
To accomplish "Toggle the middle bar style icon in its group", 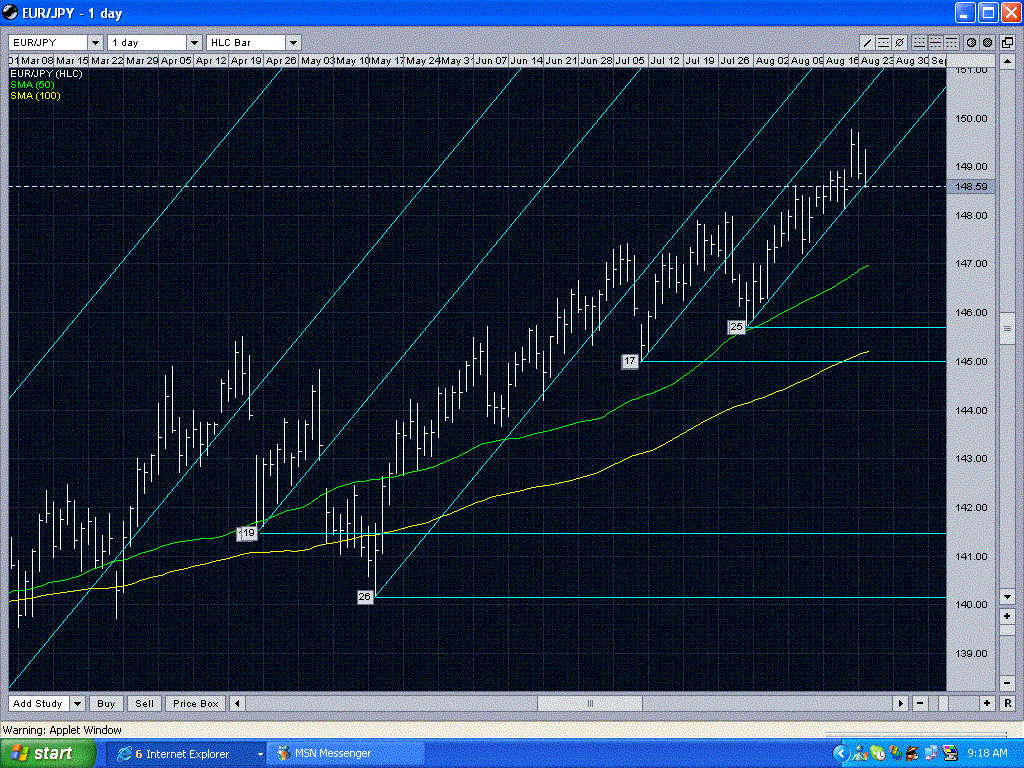I will 936,42.
